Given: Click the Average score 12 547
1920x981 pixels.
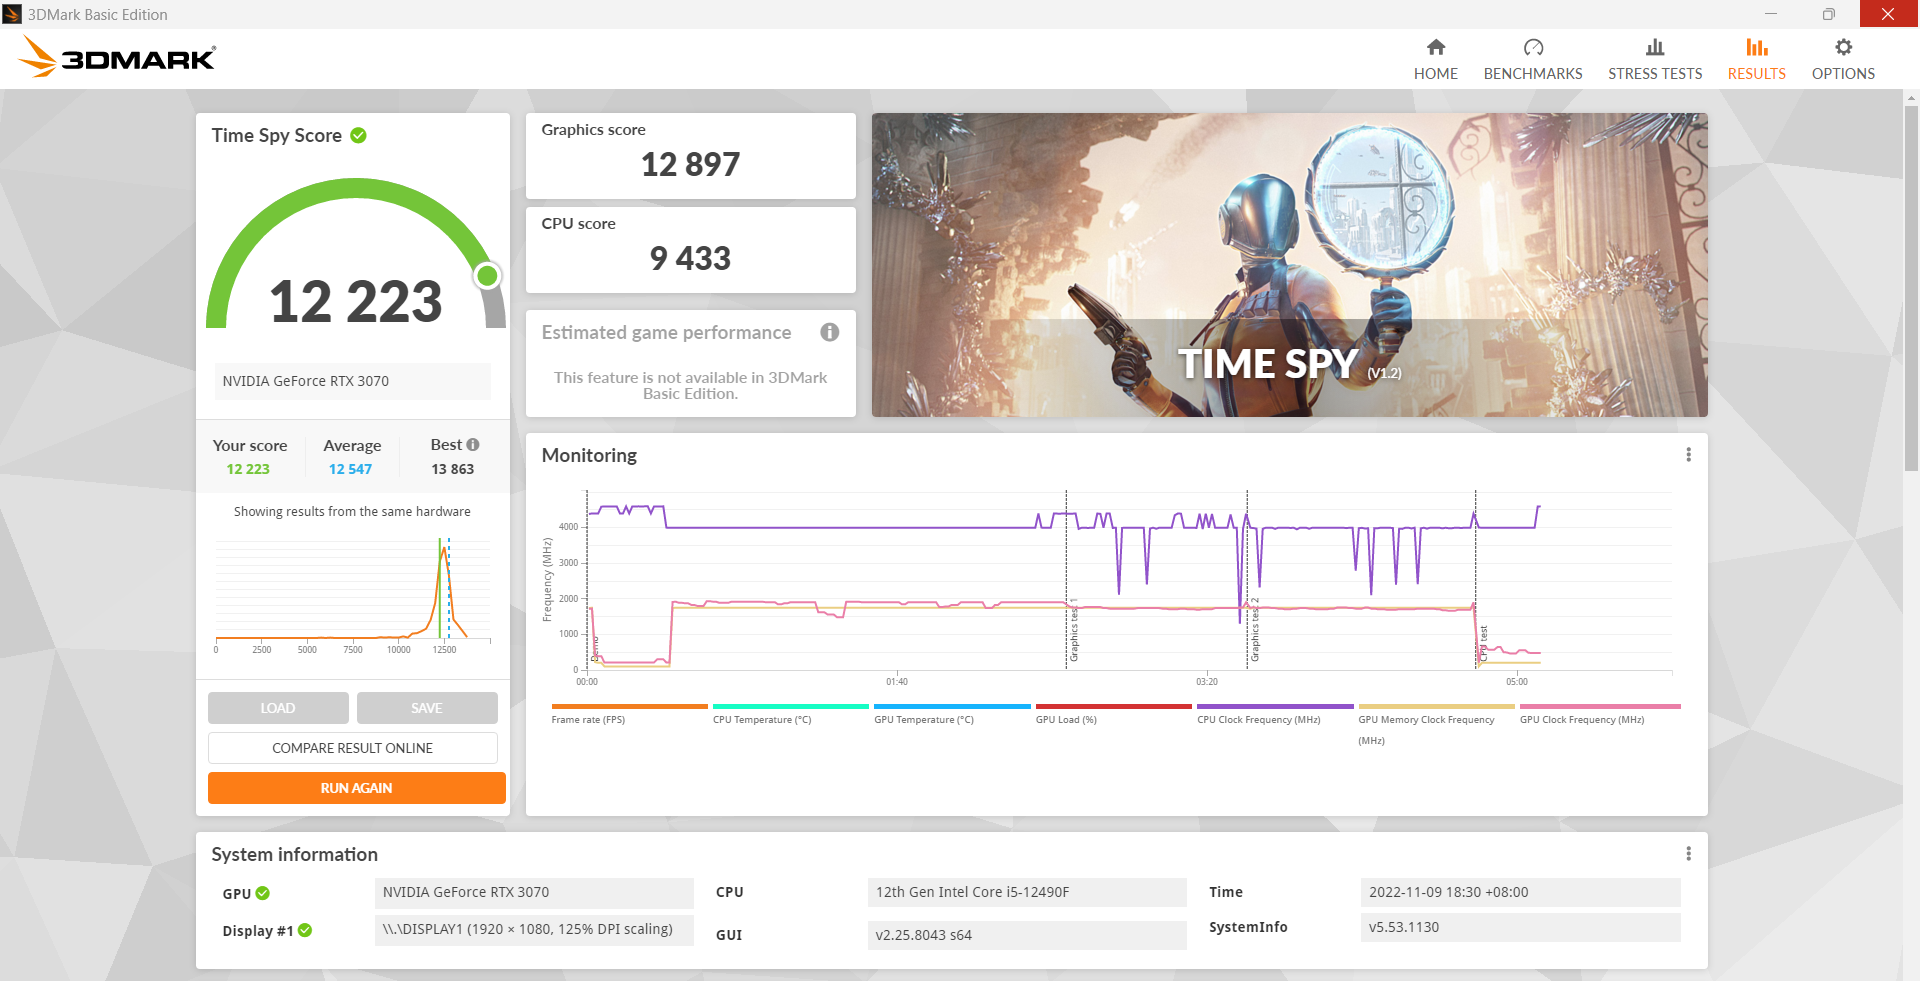Looking at the screenshot, I should pyautogui.click(x=350, y=469).
